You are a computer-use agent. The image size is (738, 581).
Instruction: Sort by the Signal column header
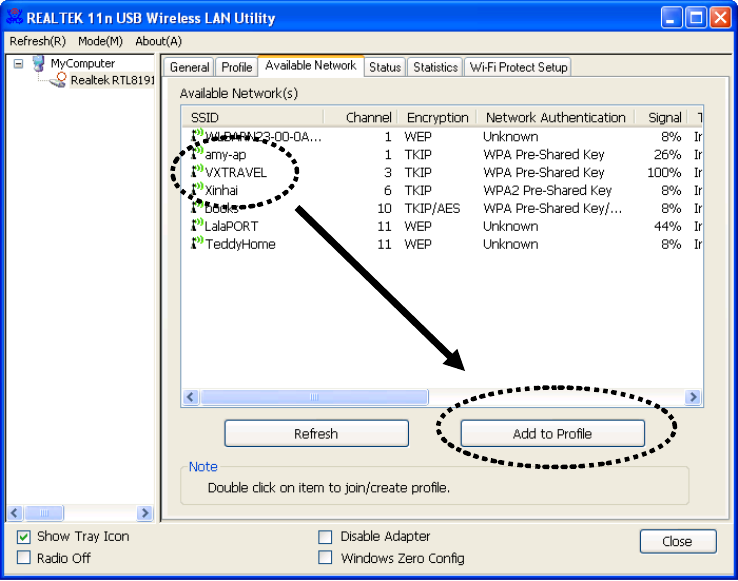662,117
